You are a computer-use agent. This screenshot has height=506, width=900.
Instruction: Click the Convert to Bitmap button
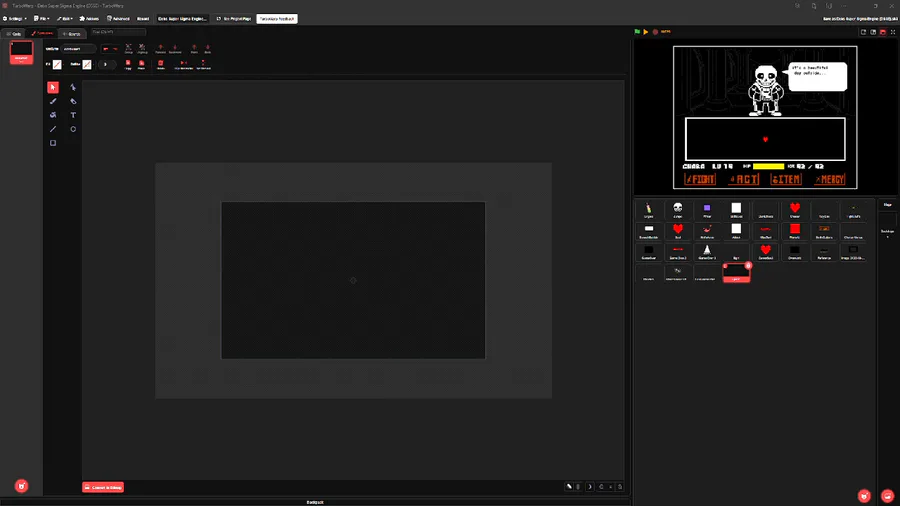pos(103,487)
